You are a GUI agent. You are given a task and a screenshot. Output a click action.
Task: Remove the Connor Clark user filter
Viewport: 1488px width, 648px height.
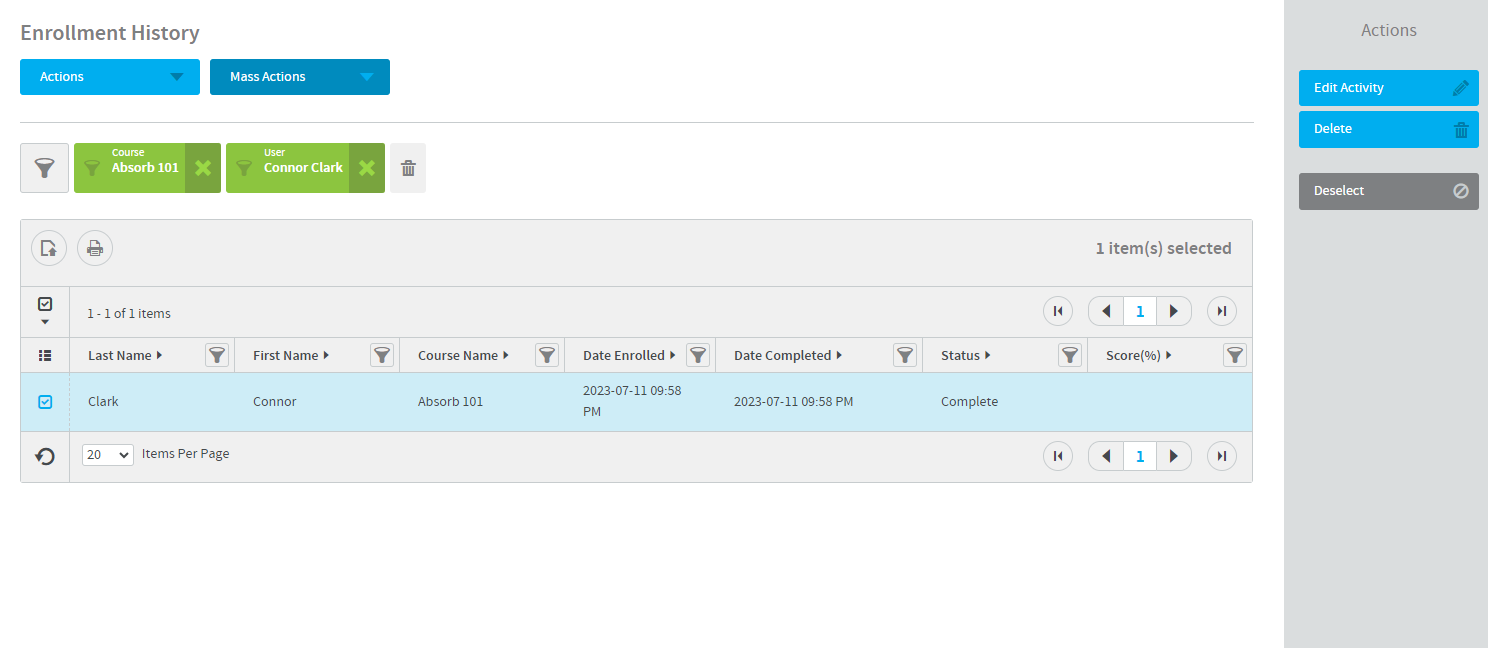[x=367, y=168]
